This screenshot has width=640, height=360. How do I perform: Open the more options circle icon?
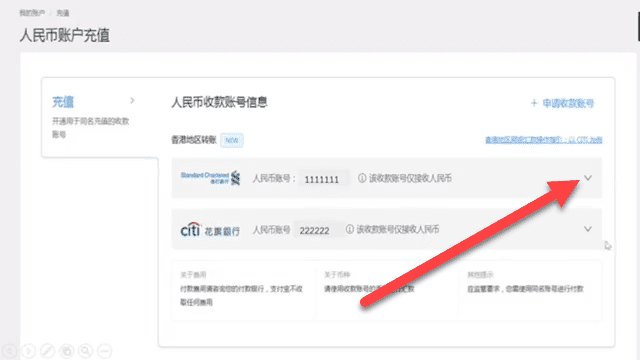105,351
